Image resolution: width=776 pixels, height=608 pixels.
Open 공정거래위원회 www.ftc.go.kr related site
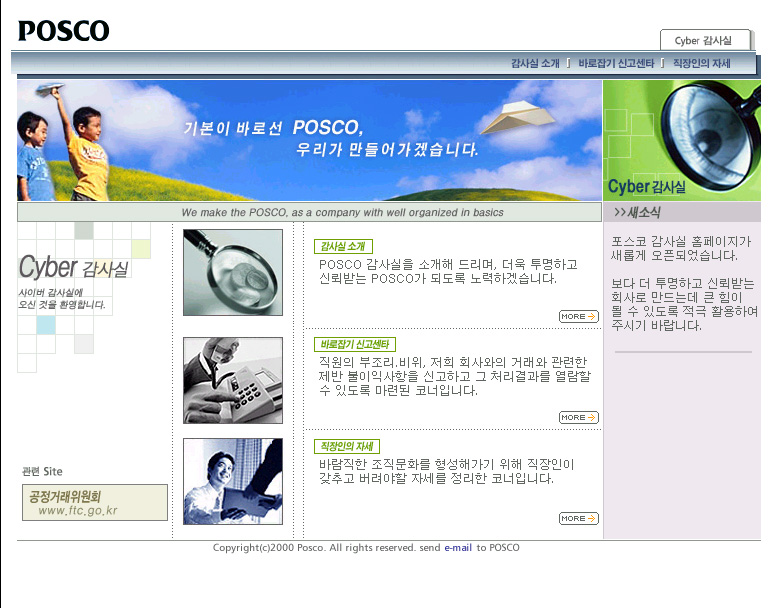tap(95, 503)
